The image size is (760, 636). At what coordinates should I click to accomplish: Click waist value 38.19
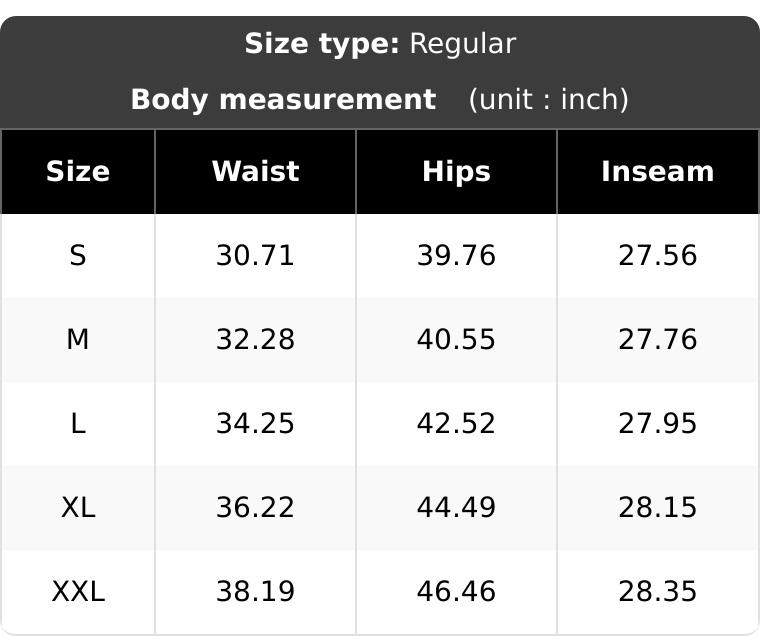point(255,591)
